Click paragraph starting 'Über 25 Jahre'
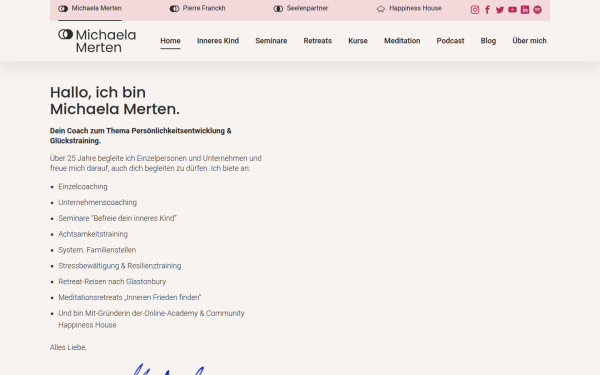Image resolution: width=600 pixels, height=375 pixels. click(x=156, y=163)
